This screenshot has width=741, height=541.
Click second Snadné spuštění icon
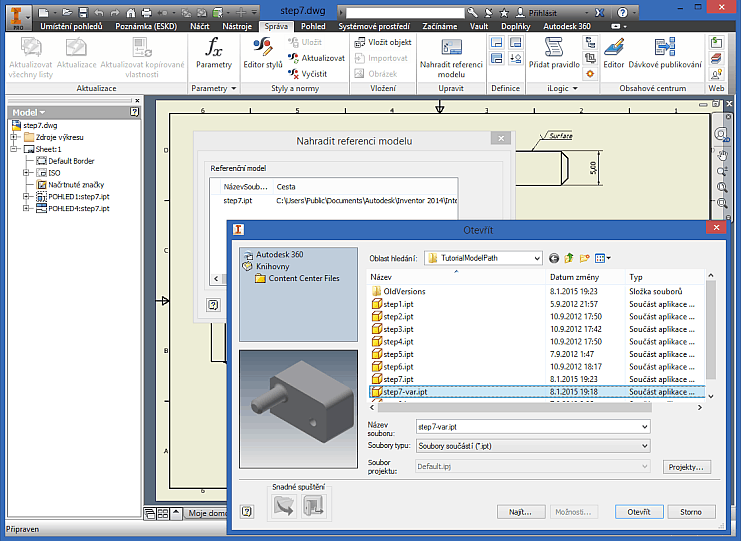pos(313,506)
